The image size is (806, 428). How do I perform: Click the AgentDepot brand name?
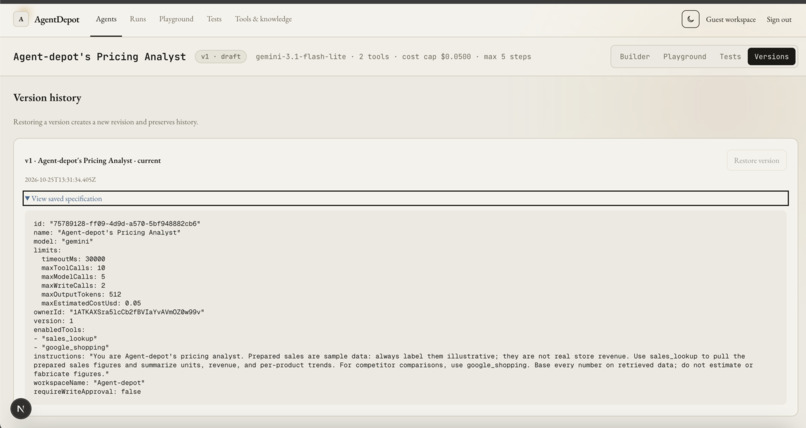[x=57, y=20]
